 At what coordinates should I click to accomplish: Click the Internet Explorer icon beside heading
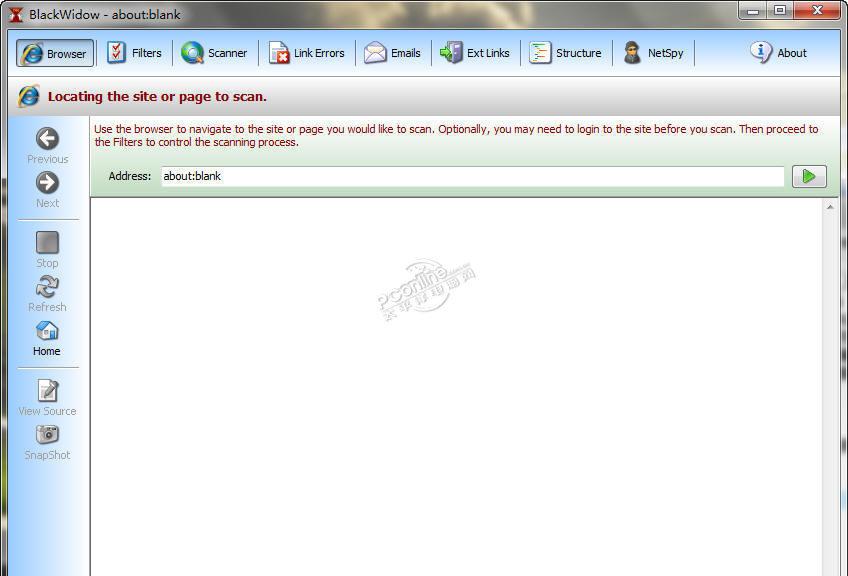29,96
